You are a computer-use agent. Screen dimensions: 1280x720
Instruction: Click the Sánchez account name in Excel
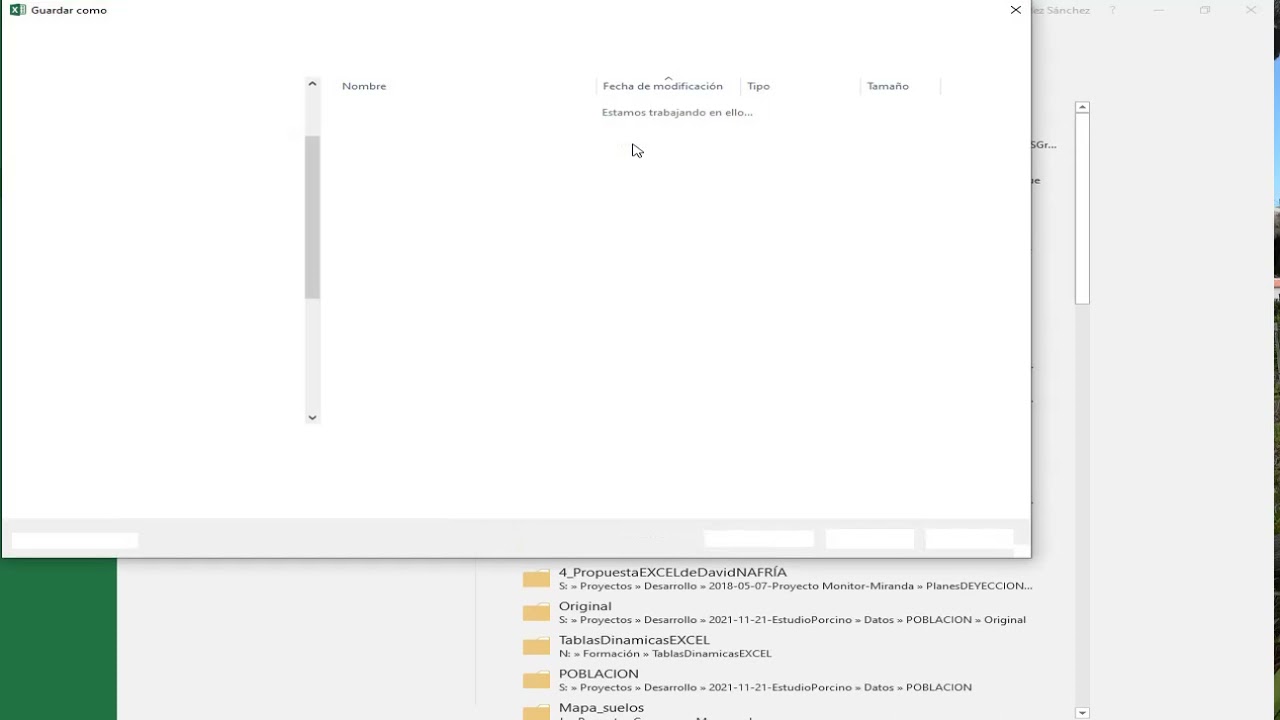point(1062,10)
